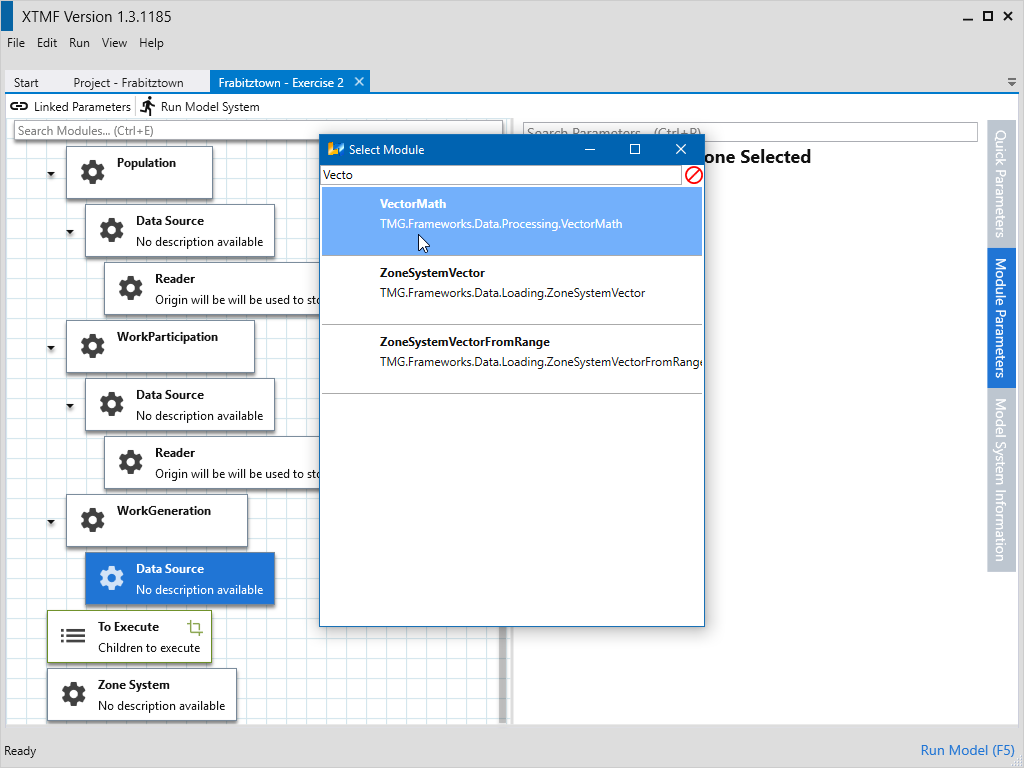Click the To Execute list icon
The width and height of the screenshot is (1024, 768).
point(73,636)
